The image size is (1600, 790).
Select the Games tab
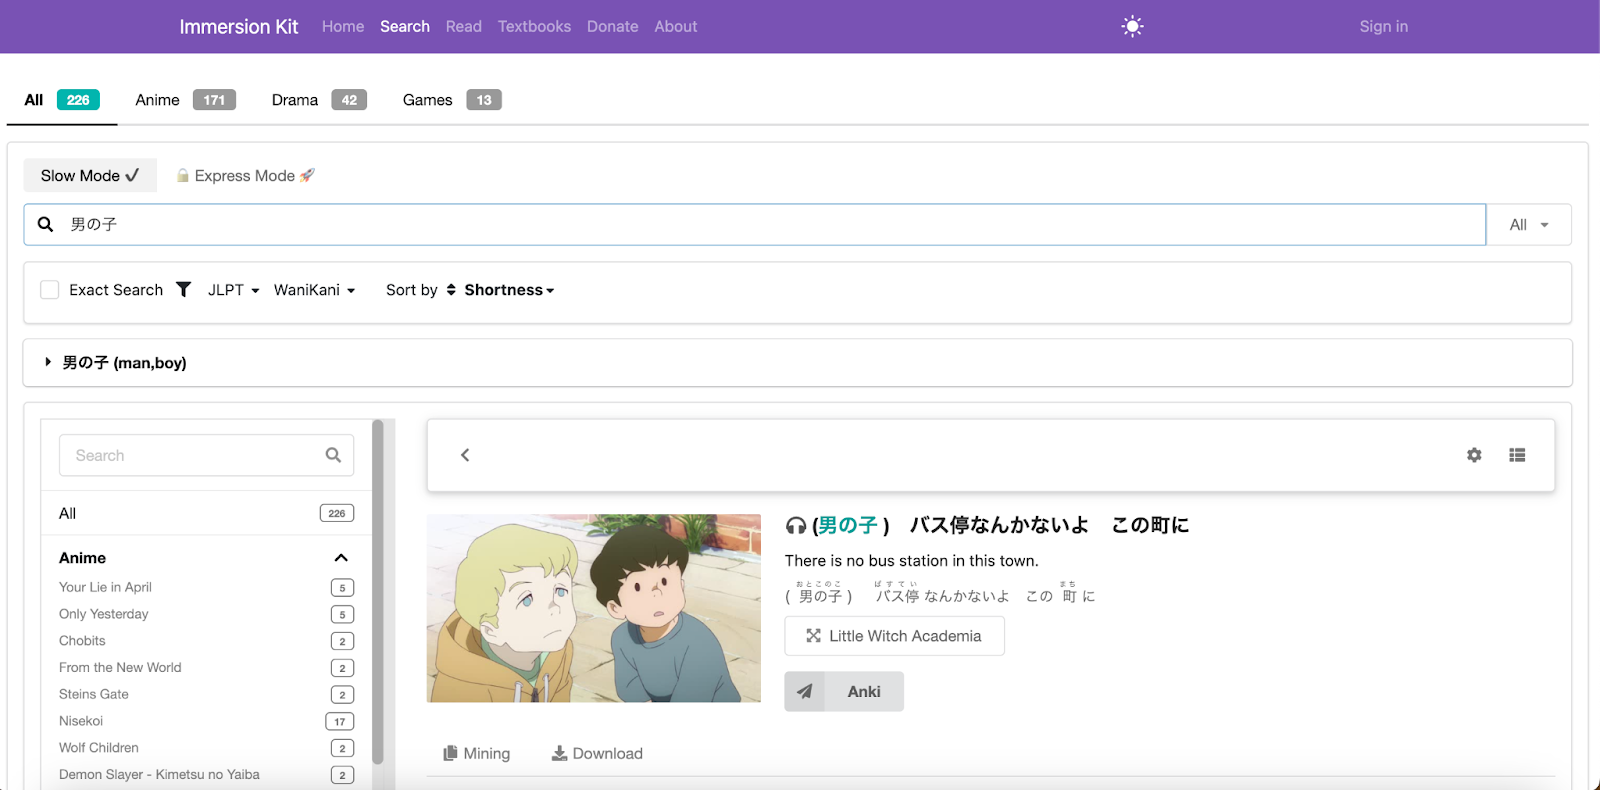pos(452,100)
